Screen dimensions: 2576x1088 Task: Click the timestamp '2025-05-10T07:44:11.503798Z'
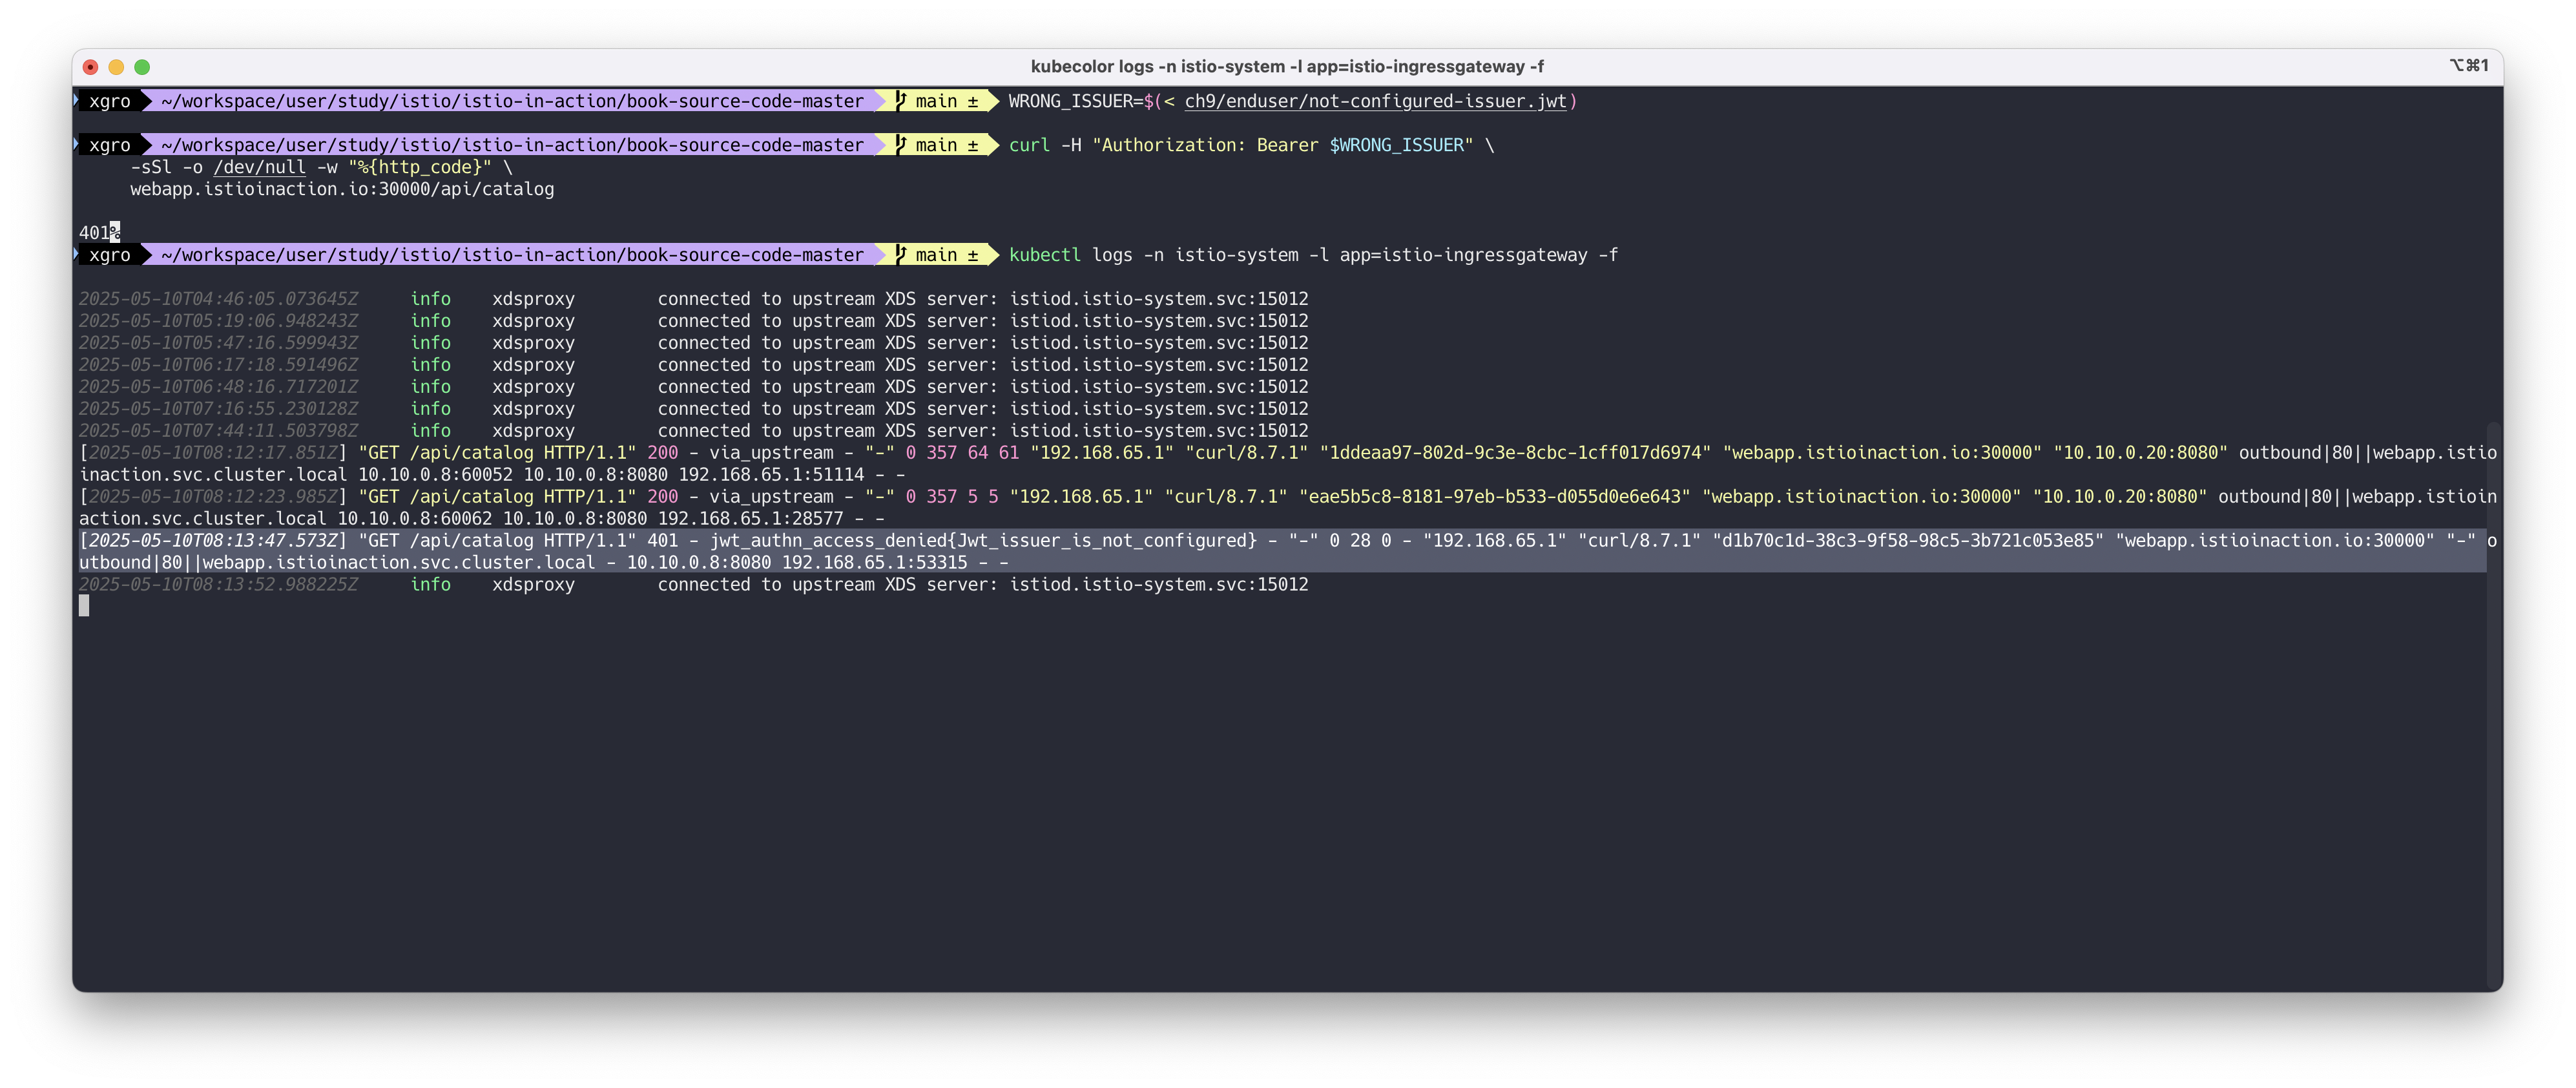pos(218,431)
